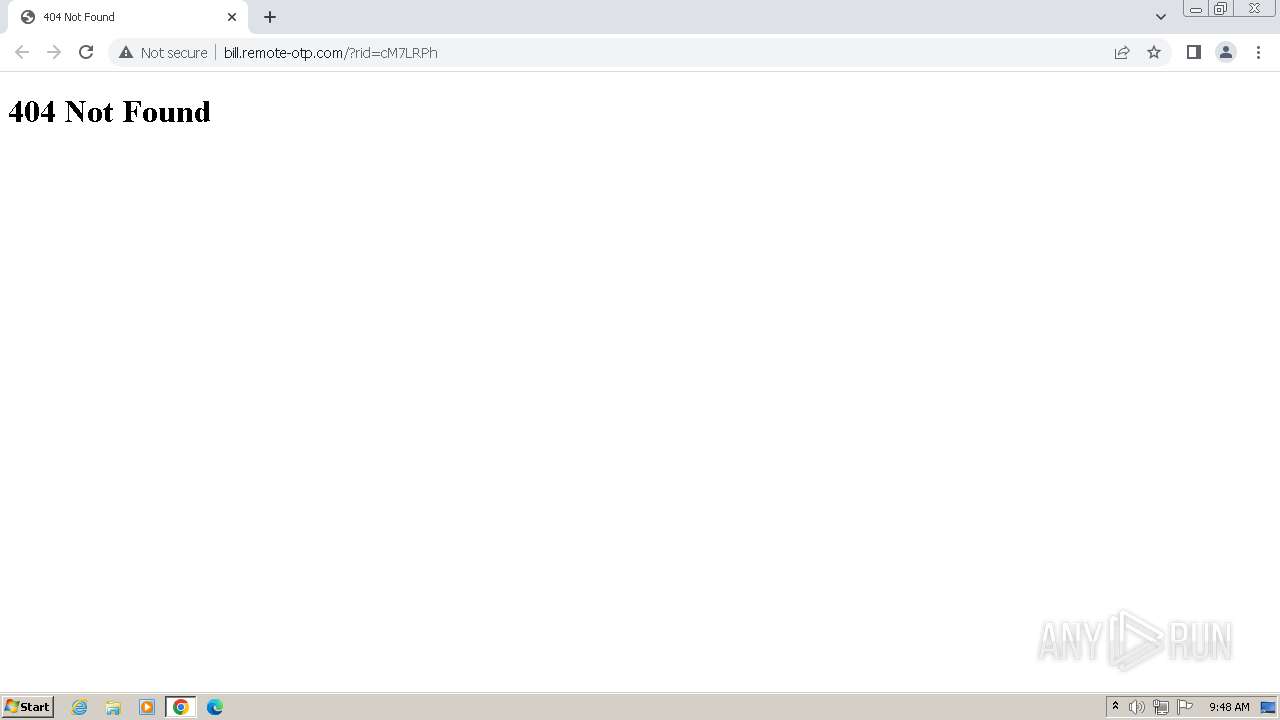The width and height of the screenshot is (1280, 720).
Task: Open the Windows Start menu
Action: [27, 707]
